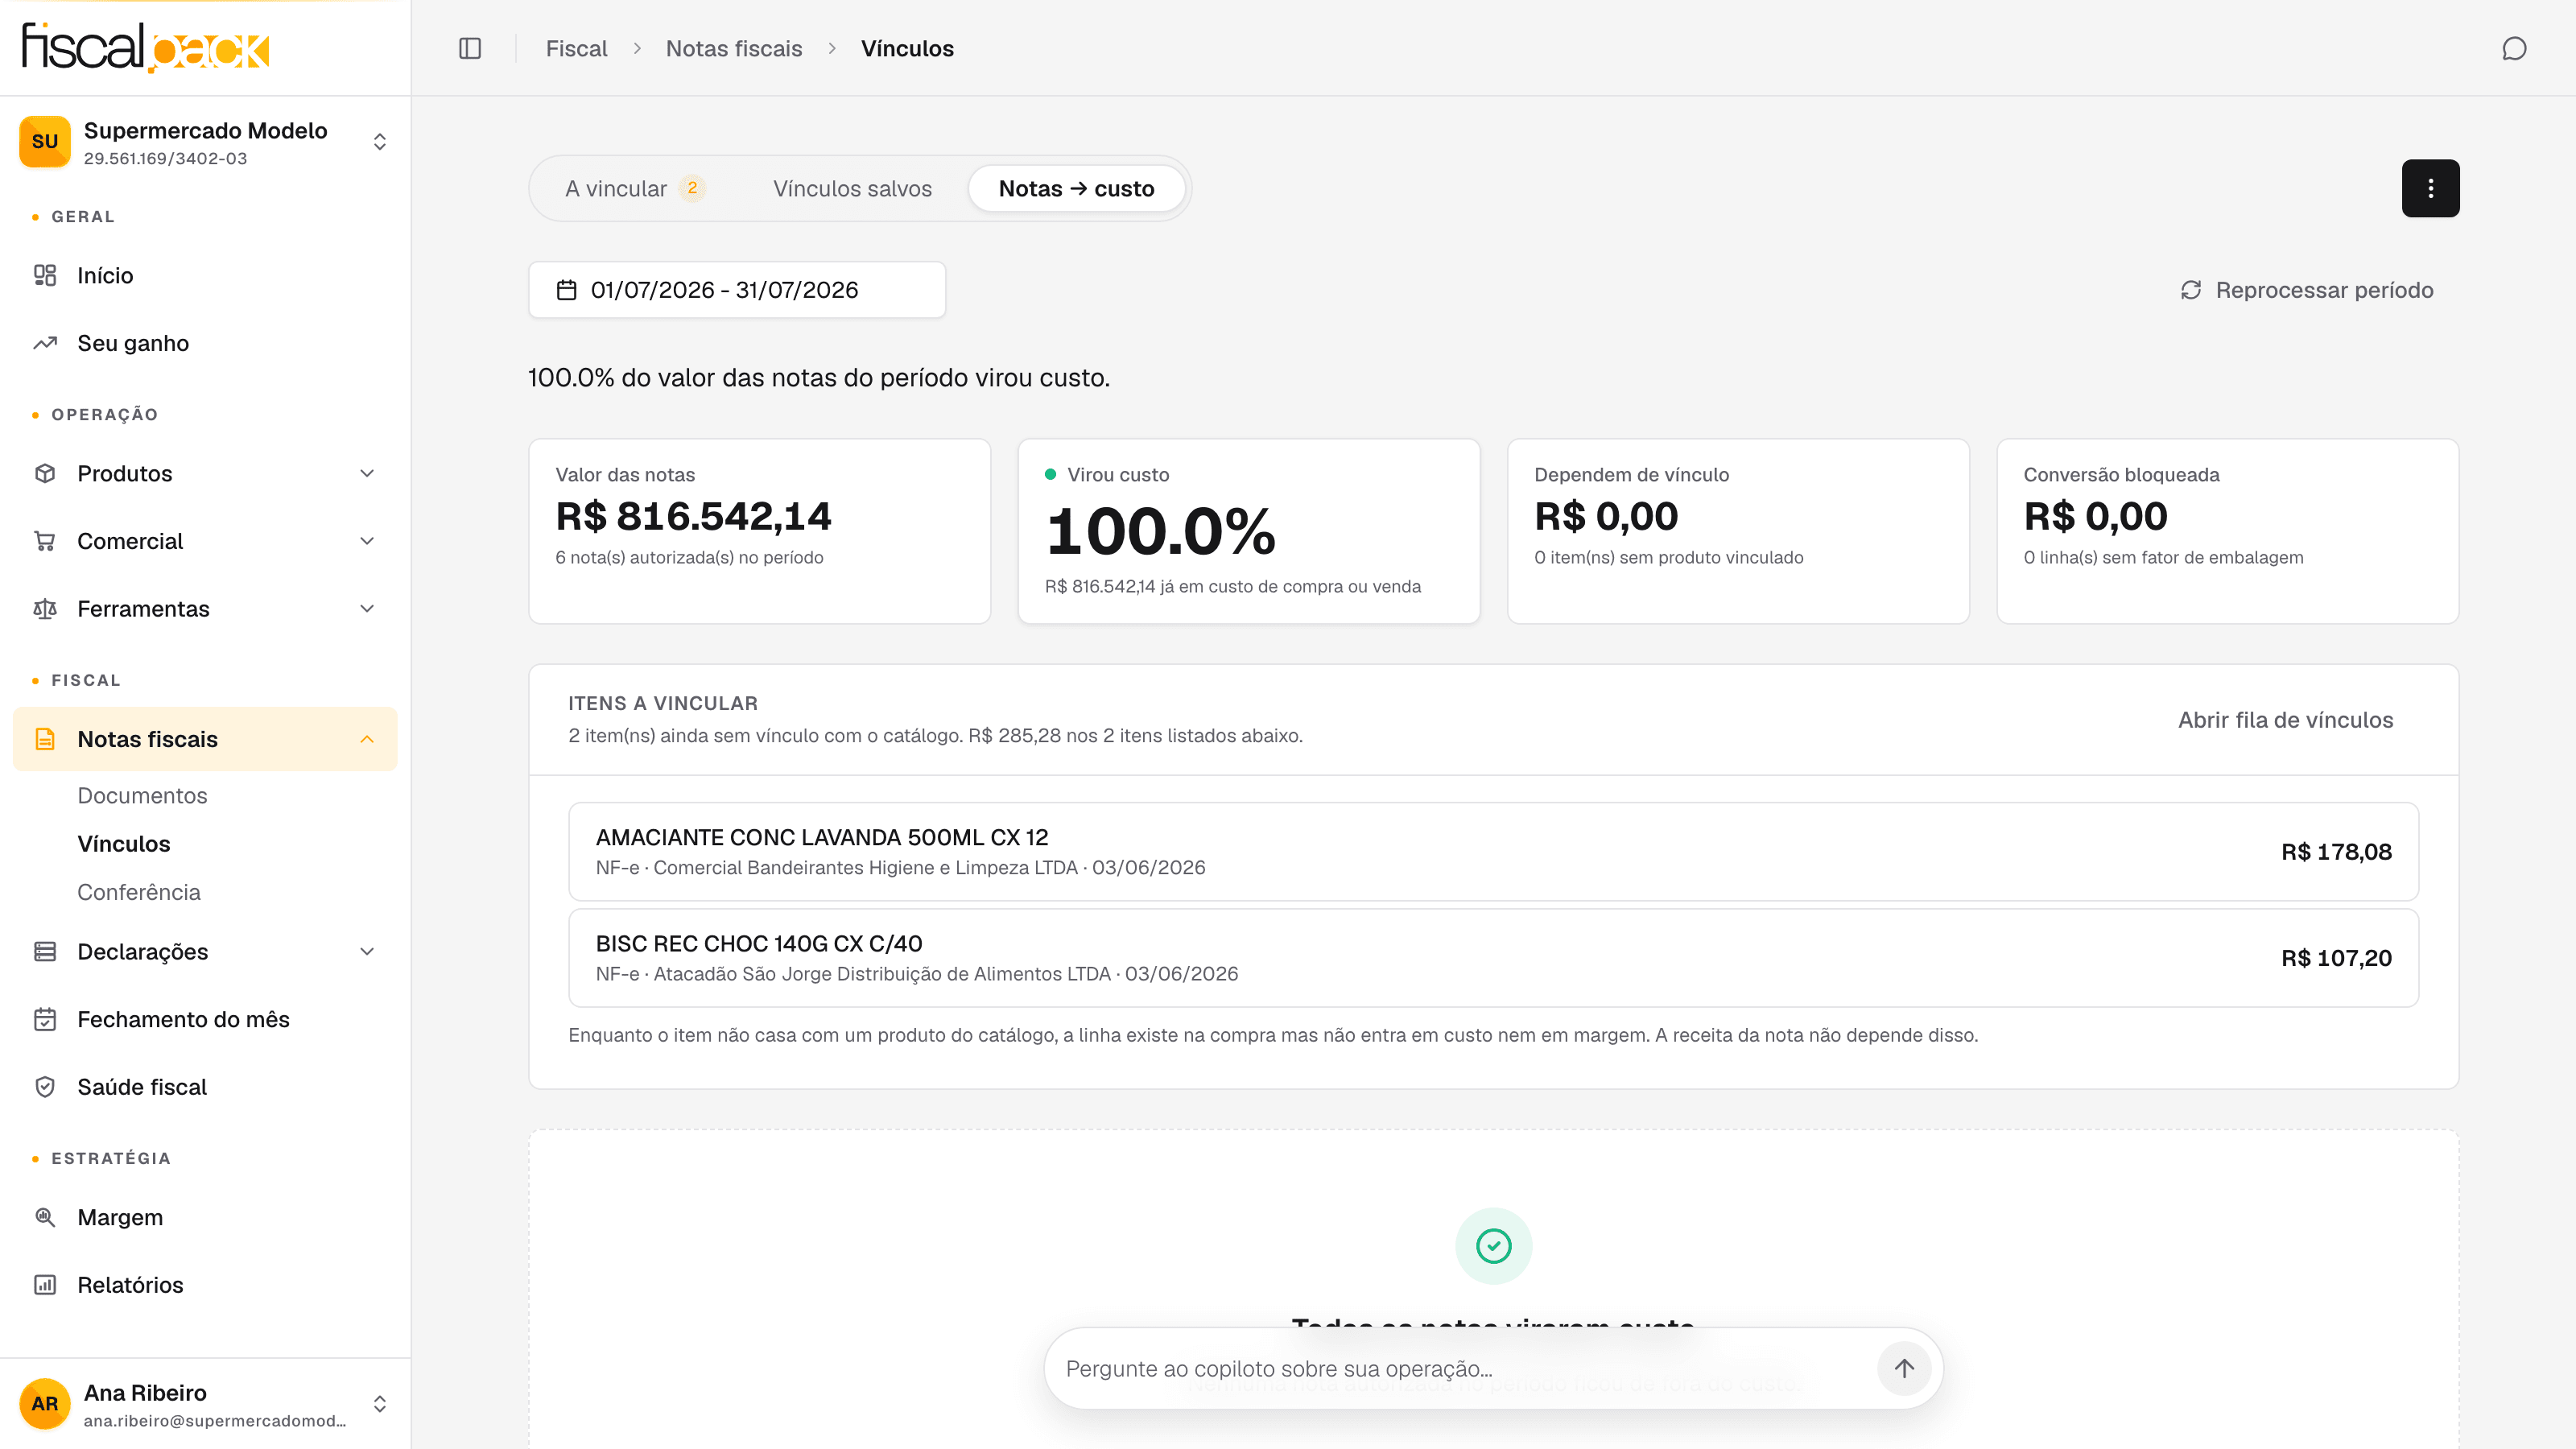The width and height of the screenshot is (2576, 1449).
Task: Click Abrir fila de vínculos link
Action: tap(2285, 720)
